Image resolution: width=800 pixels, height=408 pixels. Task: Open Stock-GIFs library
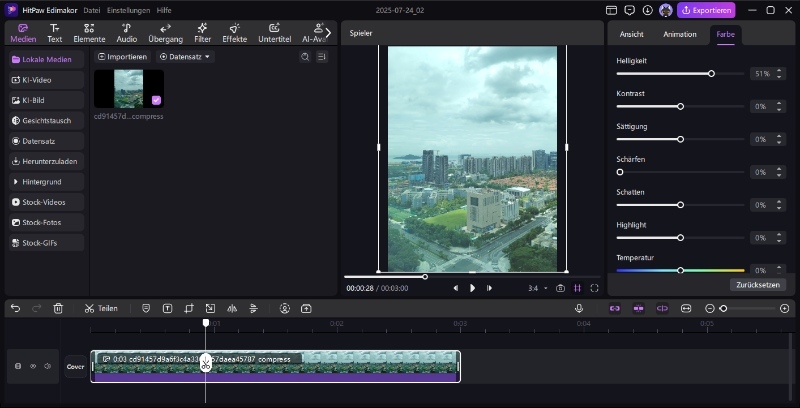pyautogui.click(x=46, y=243)
